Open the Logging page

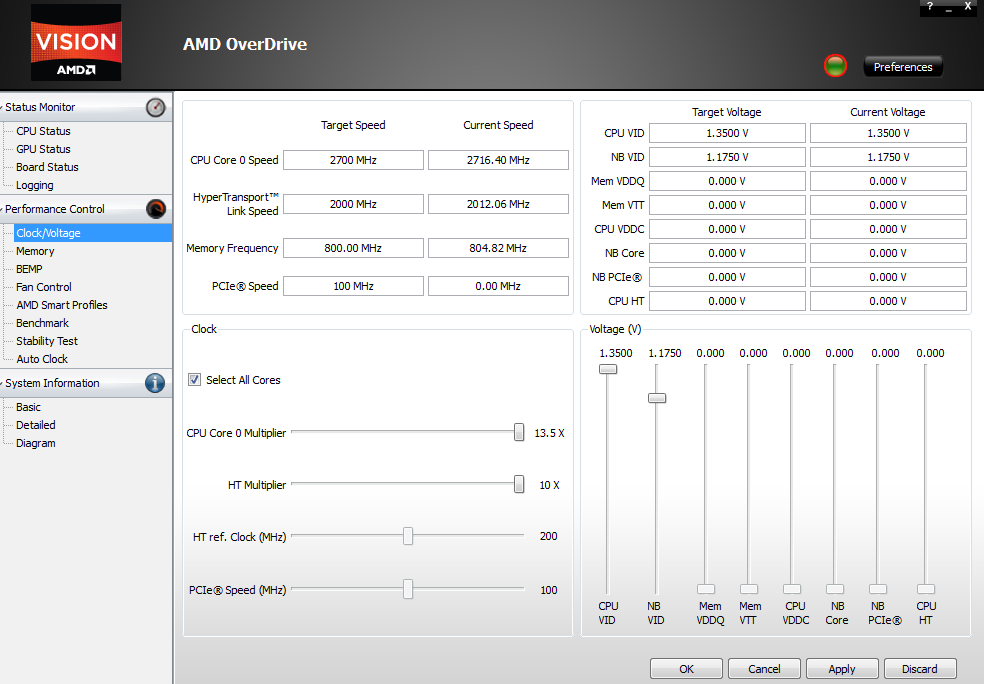click(35, 185)
